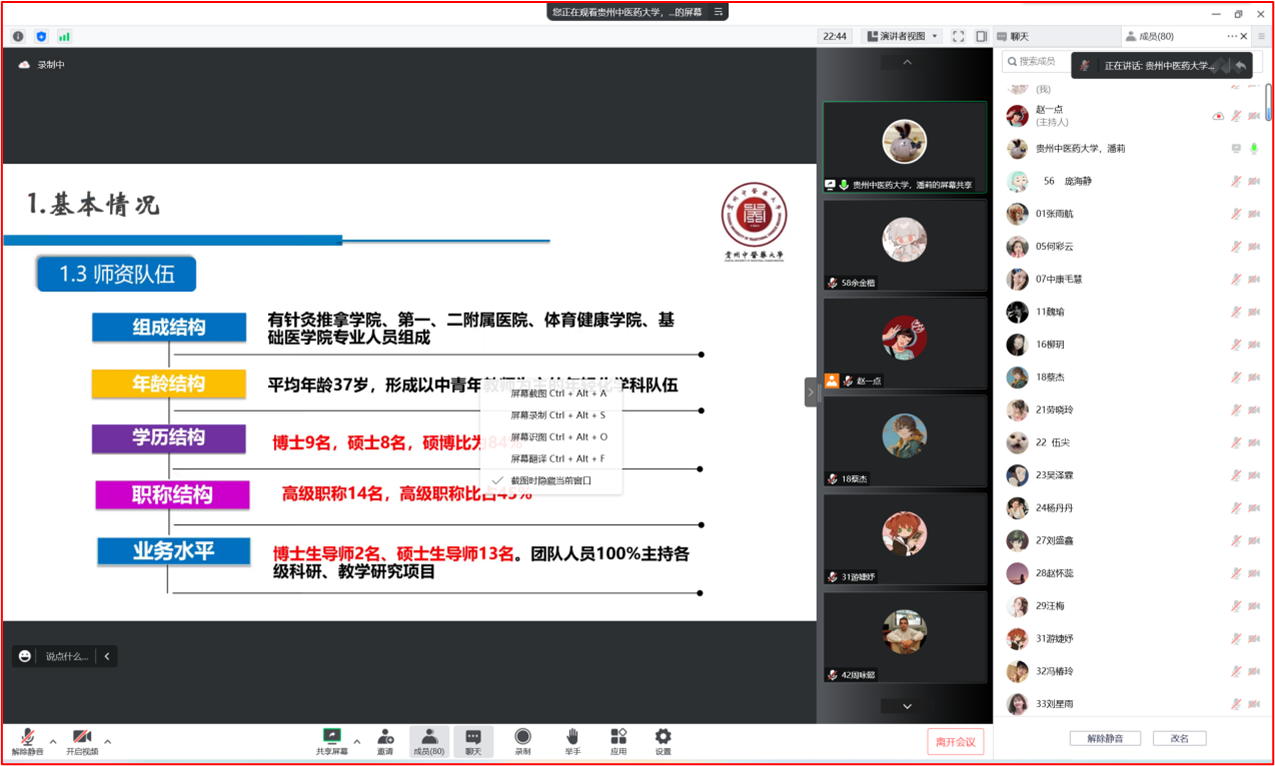Turn on camera with 开启视频
Viewport: 1275px width, 766px height.
tap(82, 741)
